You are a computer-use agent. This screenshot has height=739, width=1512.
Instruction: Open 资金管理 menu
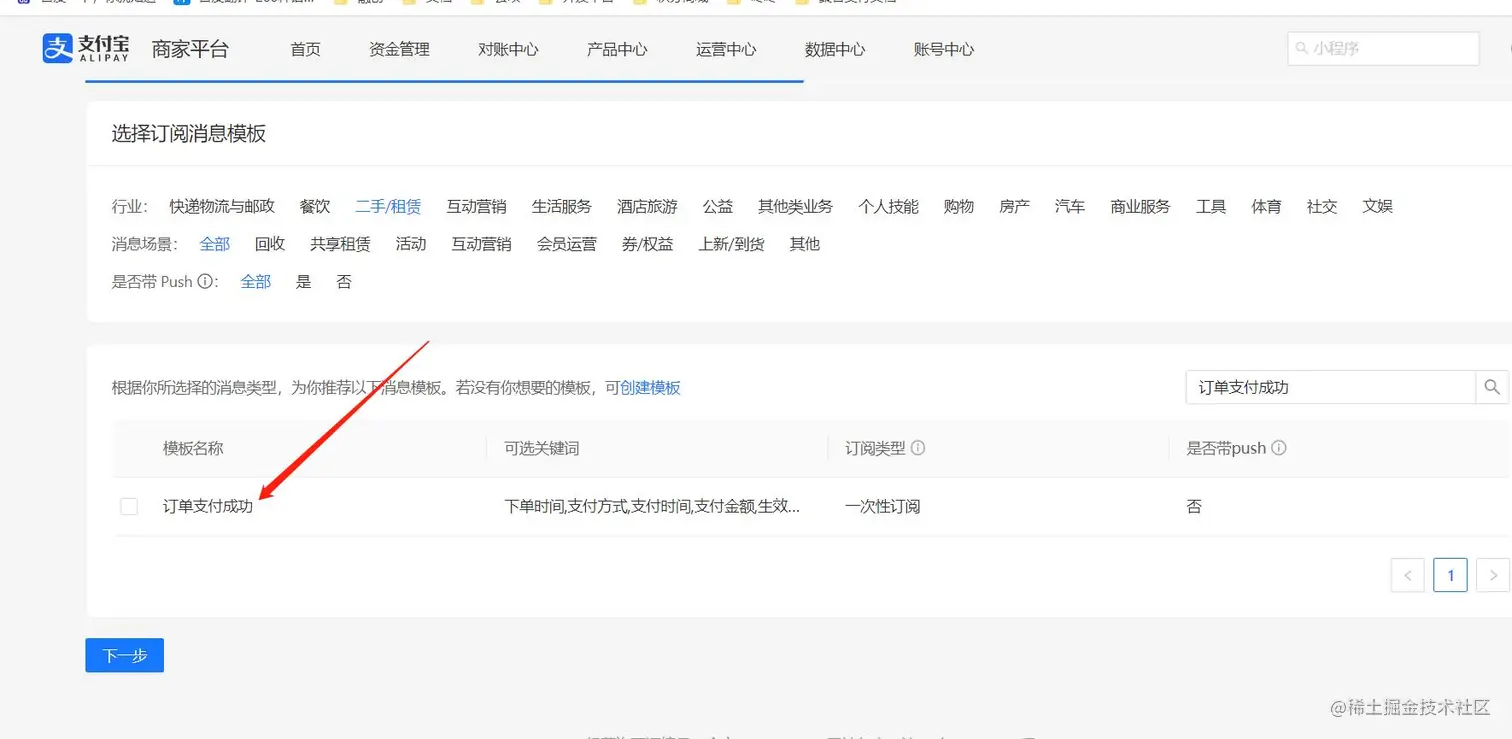click(x=399, y=49)
